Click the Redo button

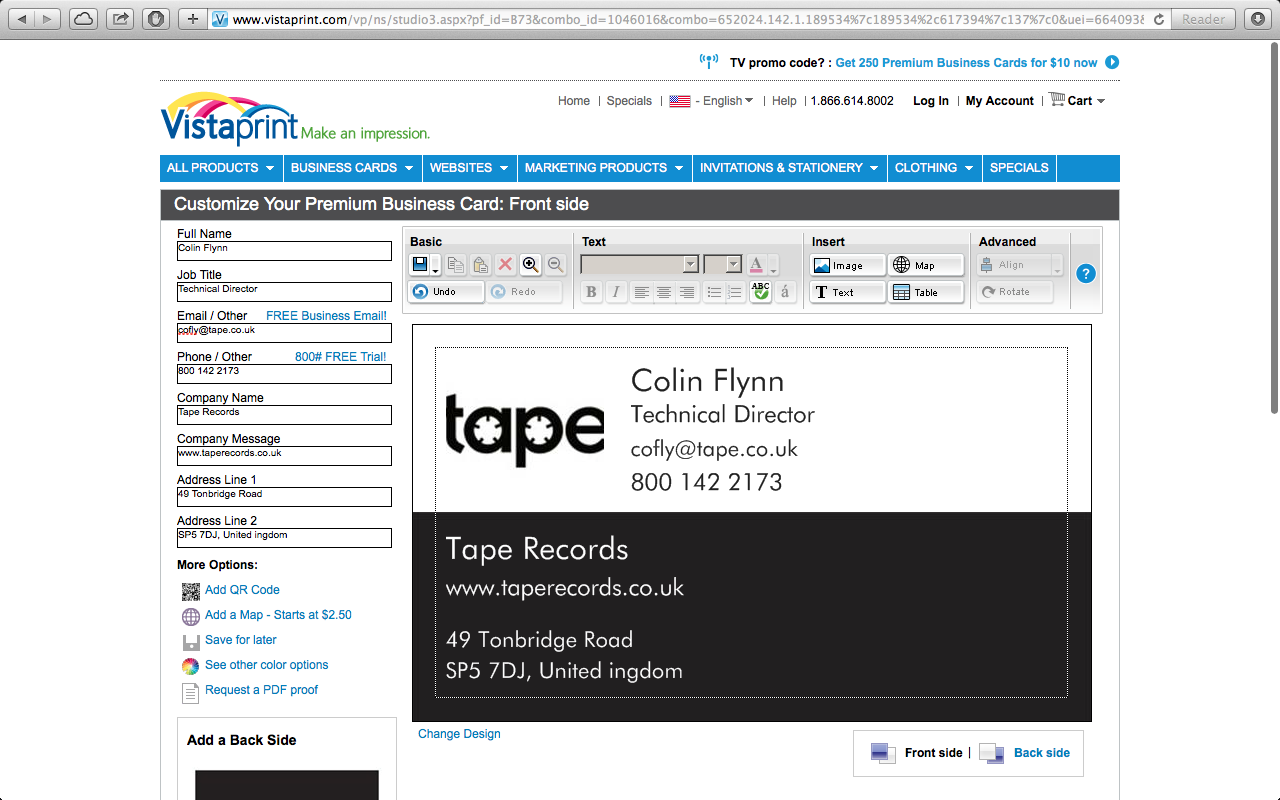(x=524, y=292)
